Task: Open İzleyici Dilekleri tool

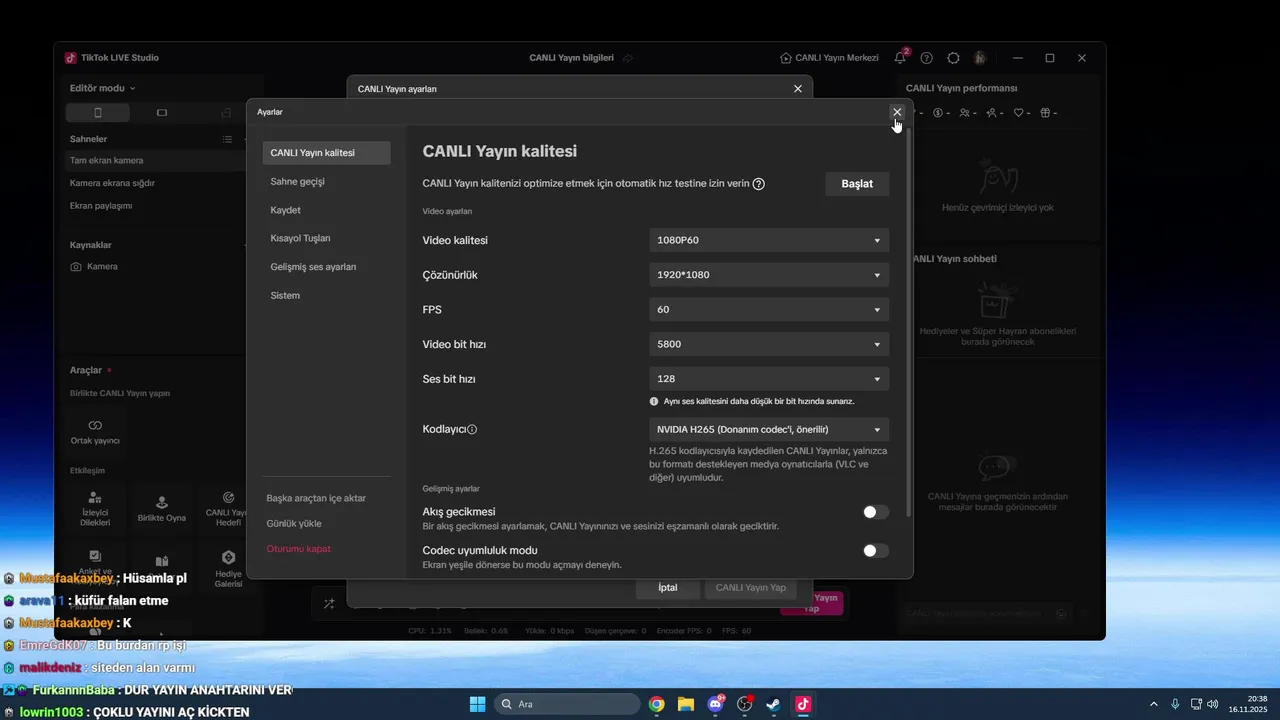Action: coord(95,509)
